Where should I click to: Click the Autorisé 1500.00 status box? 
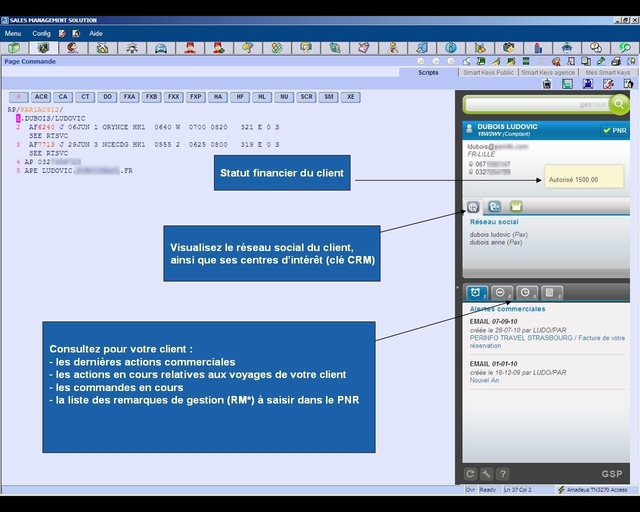click(x=584, y=177)
